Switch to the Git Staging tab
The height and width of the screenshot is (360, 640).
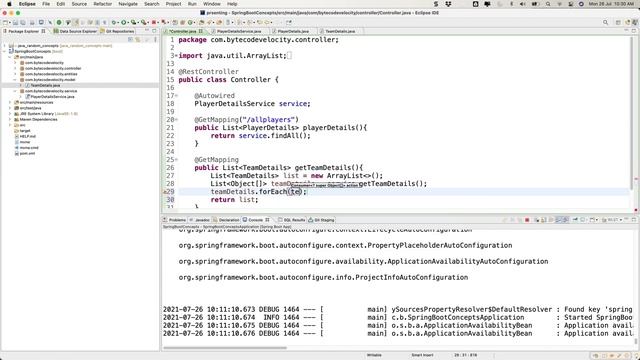pyautogui.click(x=321, y=220)
